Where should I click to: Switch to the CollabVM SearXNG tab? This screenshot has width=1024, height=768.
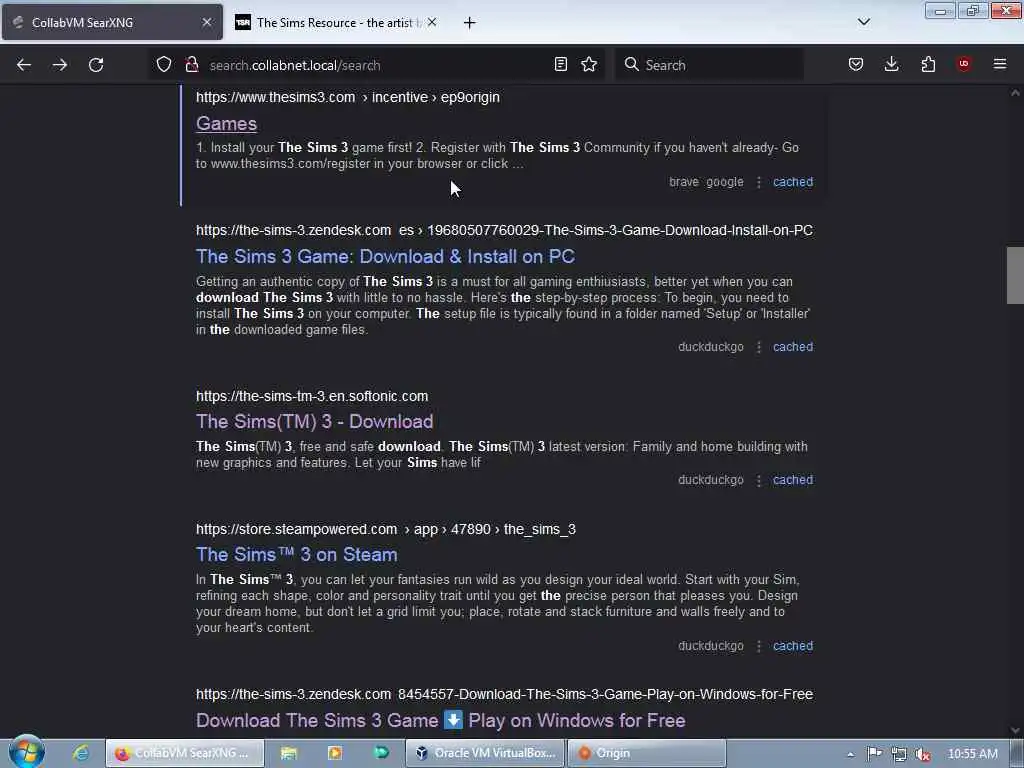click(x=112, y=22)
